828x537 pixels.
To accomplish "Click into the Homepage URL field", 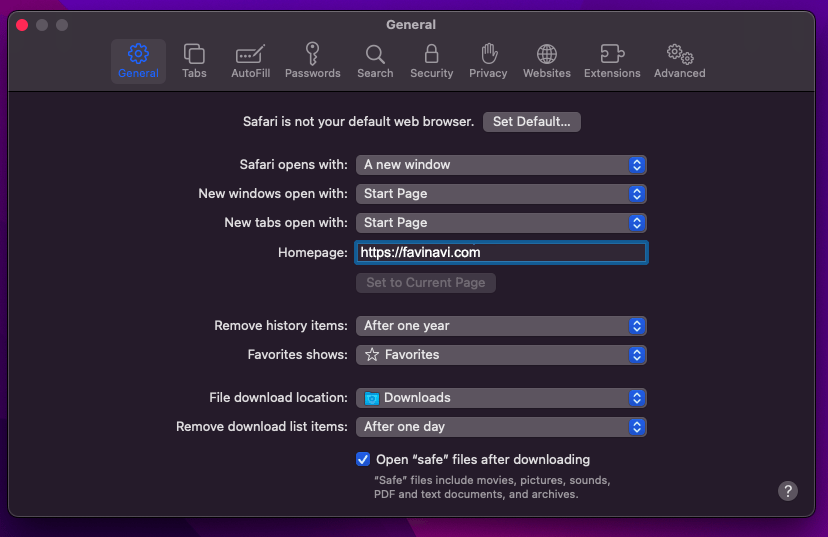I will click(501, 252).
